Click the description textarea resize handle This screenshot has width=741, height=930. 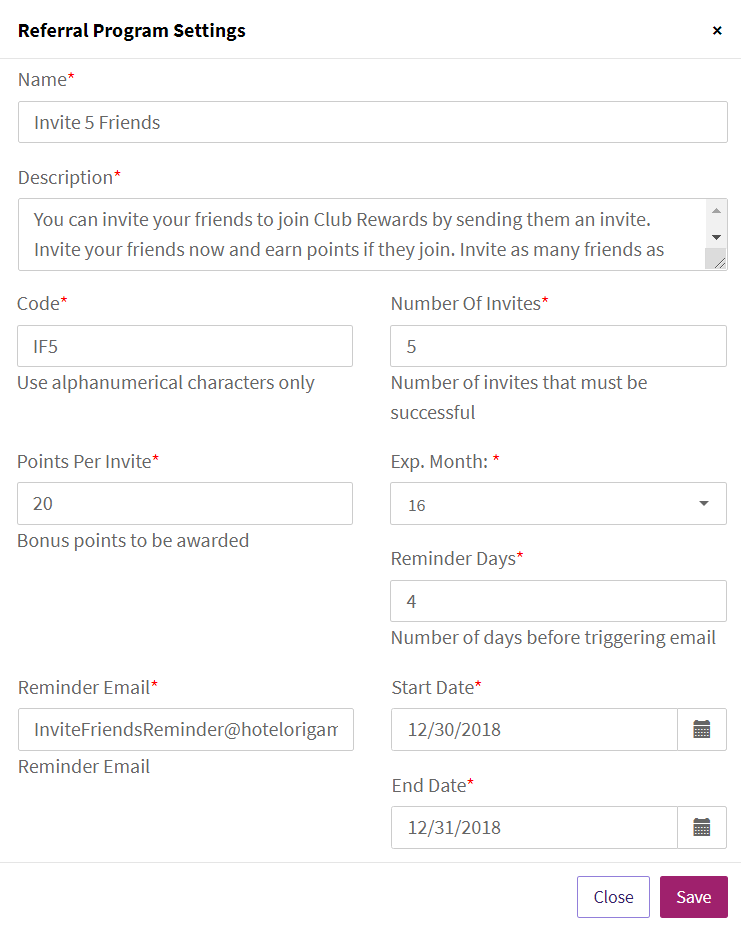click(x=719, y=263)
